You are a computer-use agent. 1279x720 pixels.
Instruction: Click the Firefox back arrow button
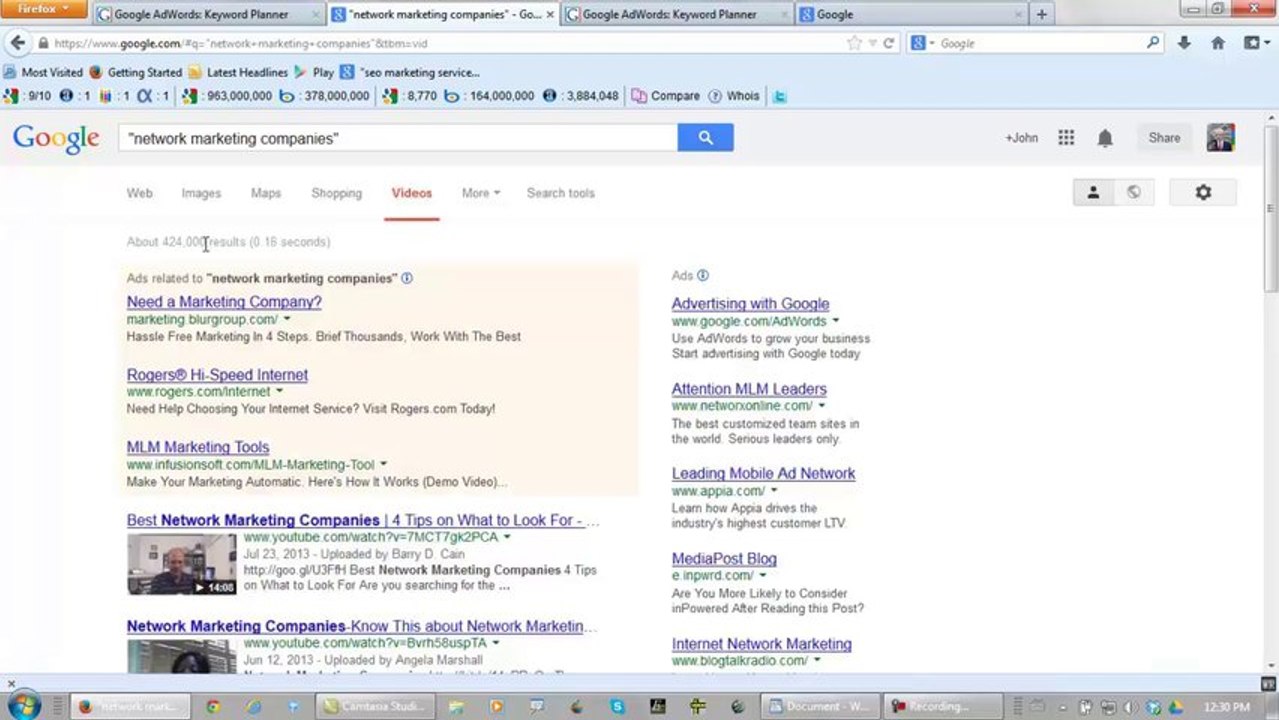18,43
